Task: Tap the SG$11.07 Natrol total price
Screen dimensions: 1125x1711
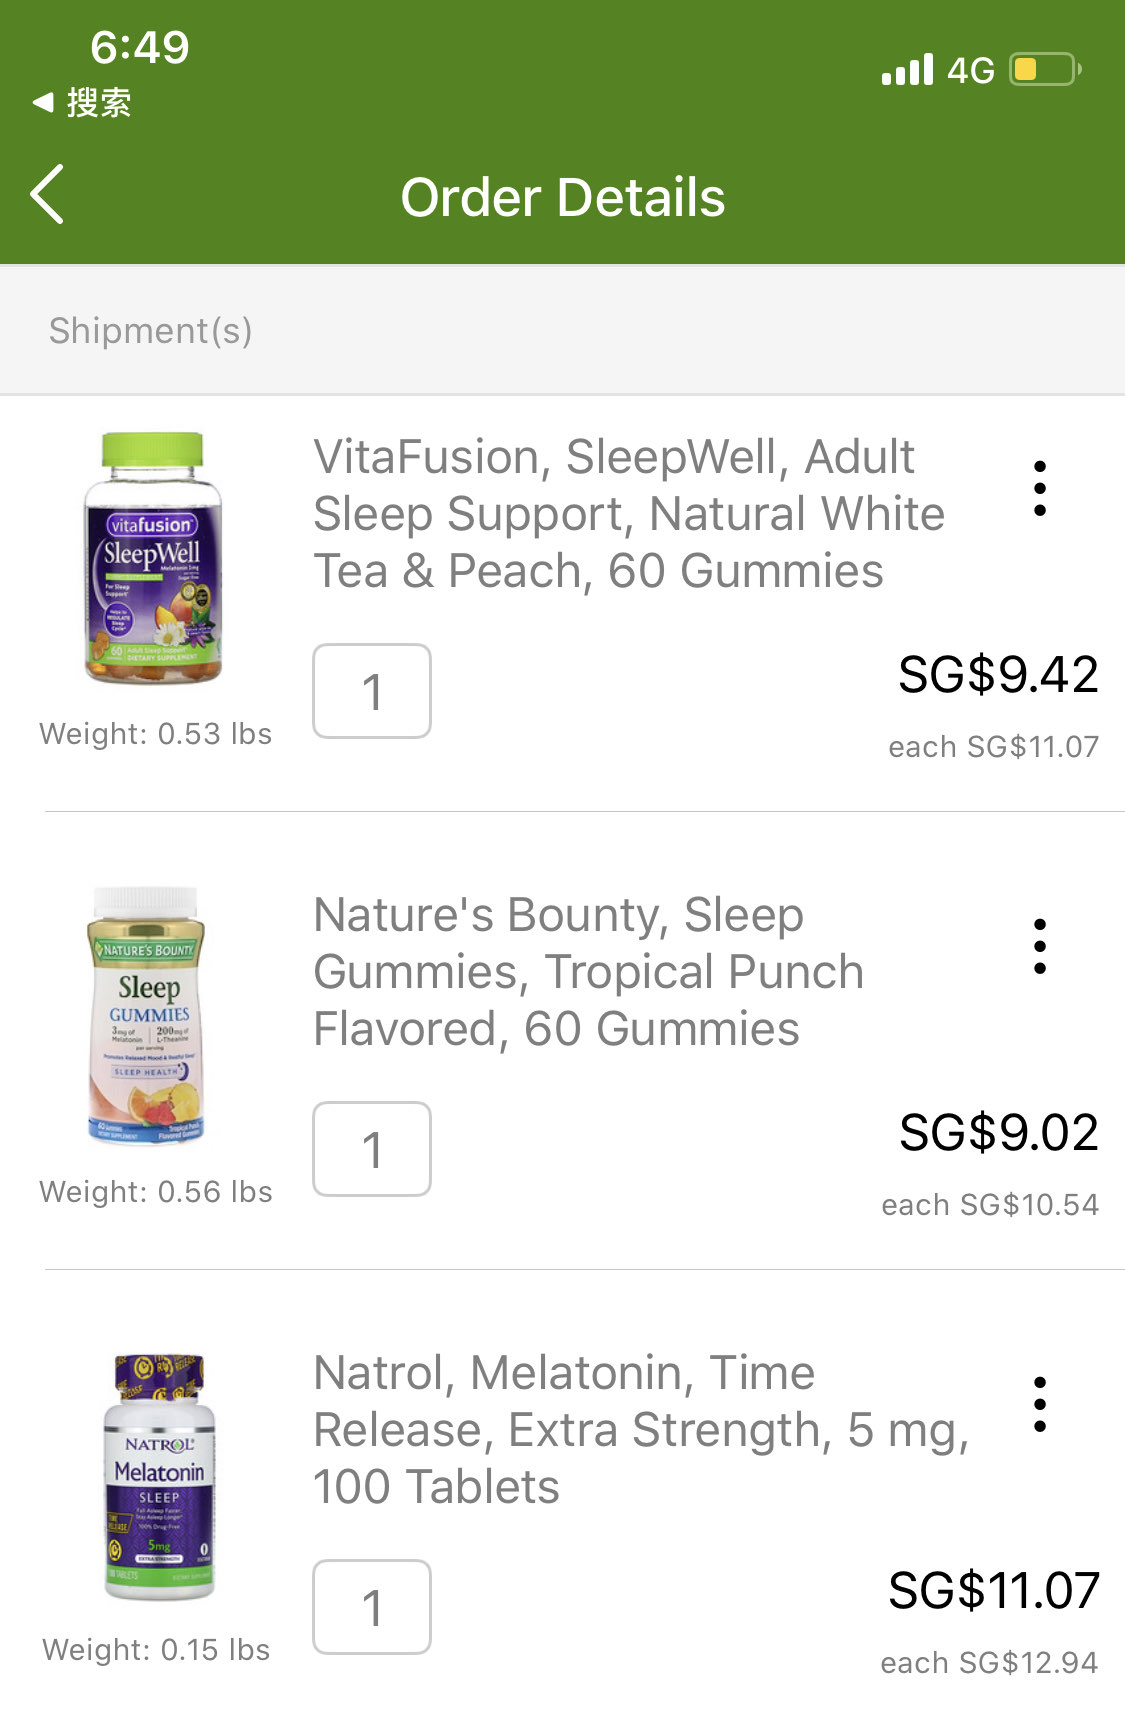Action: [x=994, y=1590]
